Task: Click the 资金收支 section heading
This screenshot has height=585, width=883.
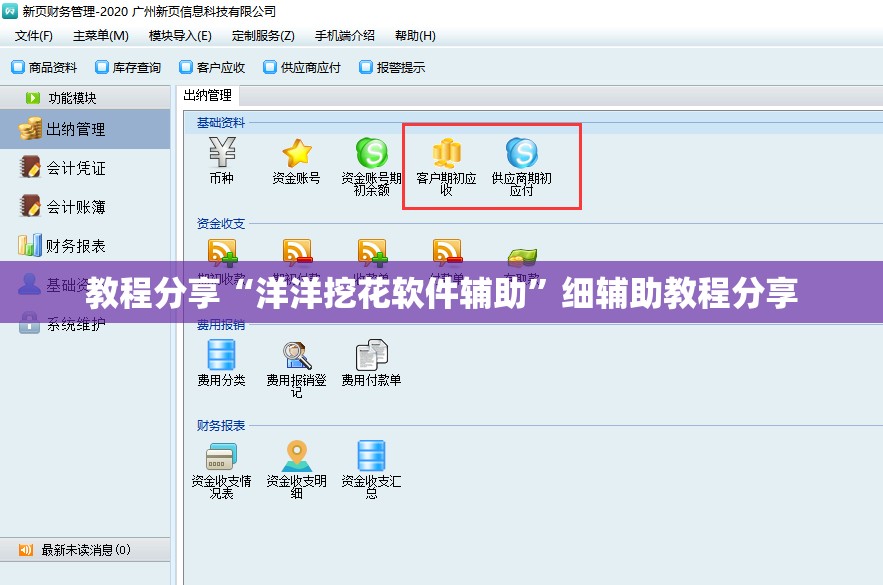Action: (x=221, y=224)
